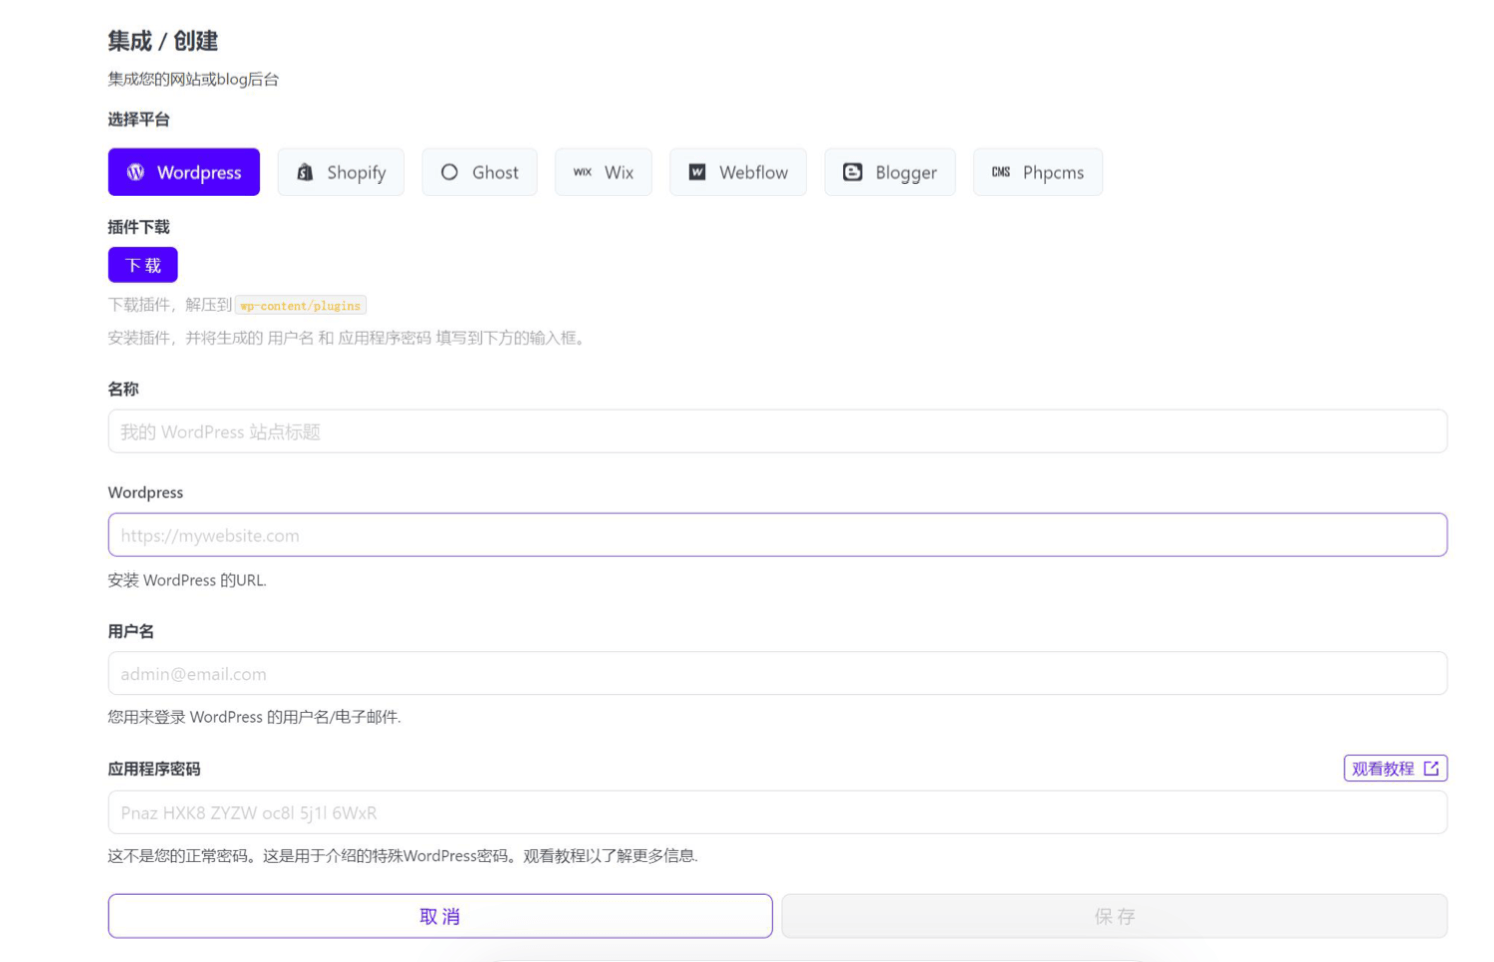Click the 安装 WordPress 的URL hint text
Screen dimensions: 1494x962
(x=187, y=580)
